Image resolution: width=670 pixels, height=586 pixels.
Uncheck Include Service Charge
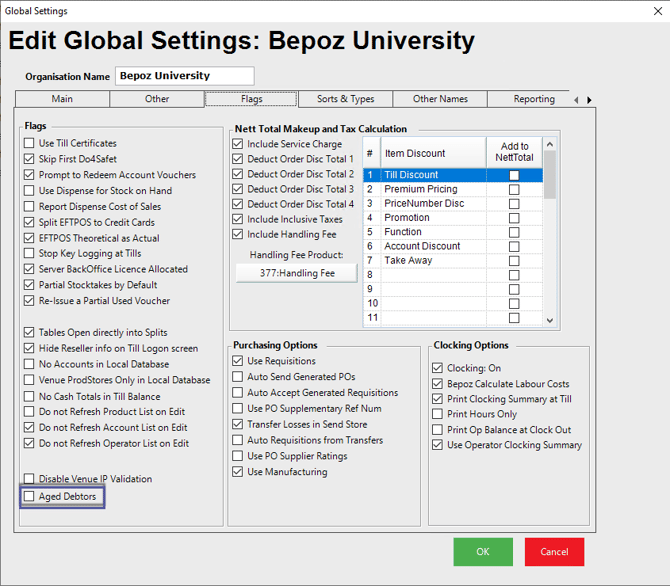pos(238,144)
